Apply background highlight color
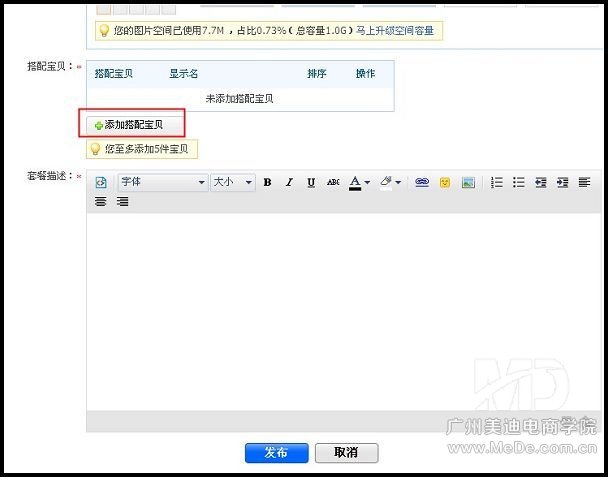Image resolution: width=608 pixels, height=477 pixels. pos(386,182)
